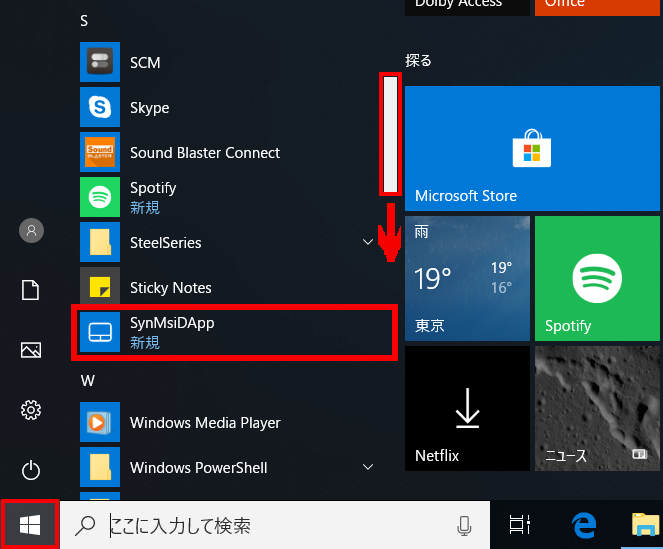This screenshot has width=663, height=549.
Task: Launch Sticky Notes app
Action: pyautogui.click(x=228, y=287)
